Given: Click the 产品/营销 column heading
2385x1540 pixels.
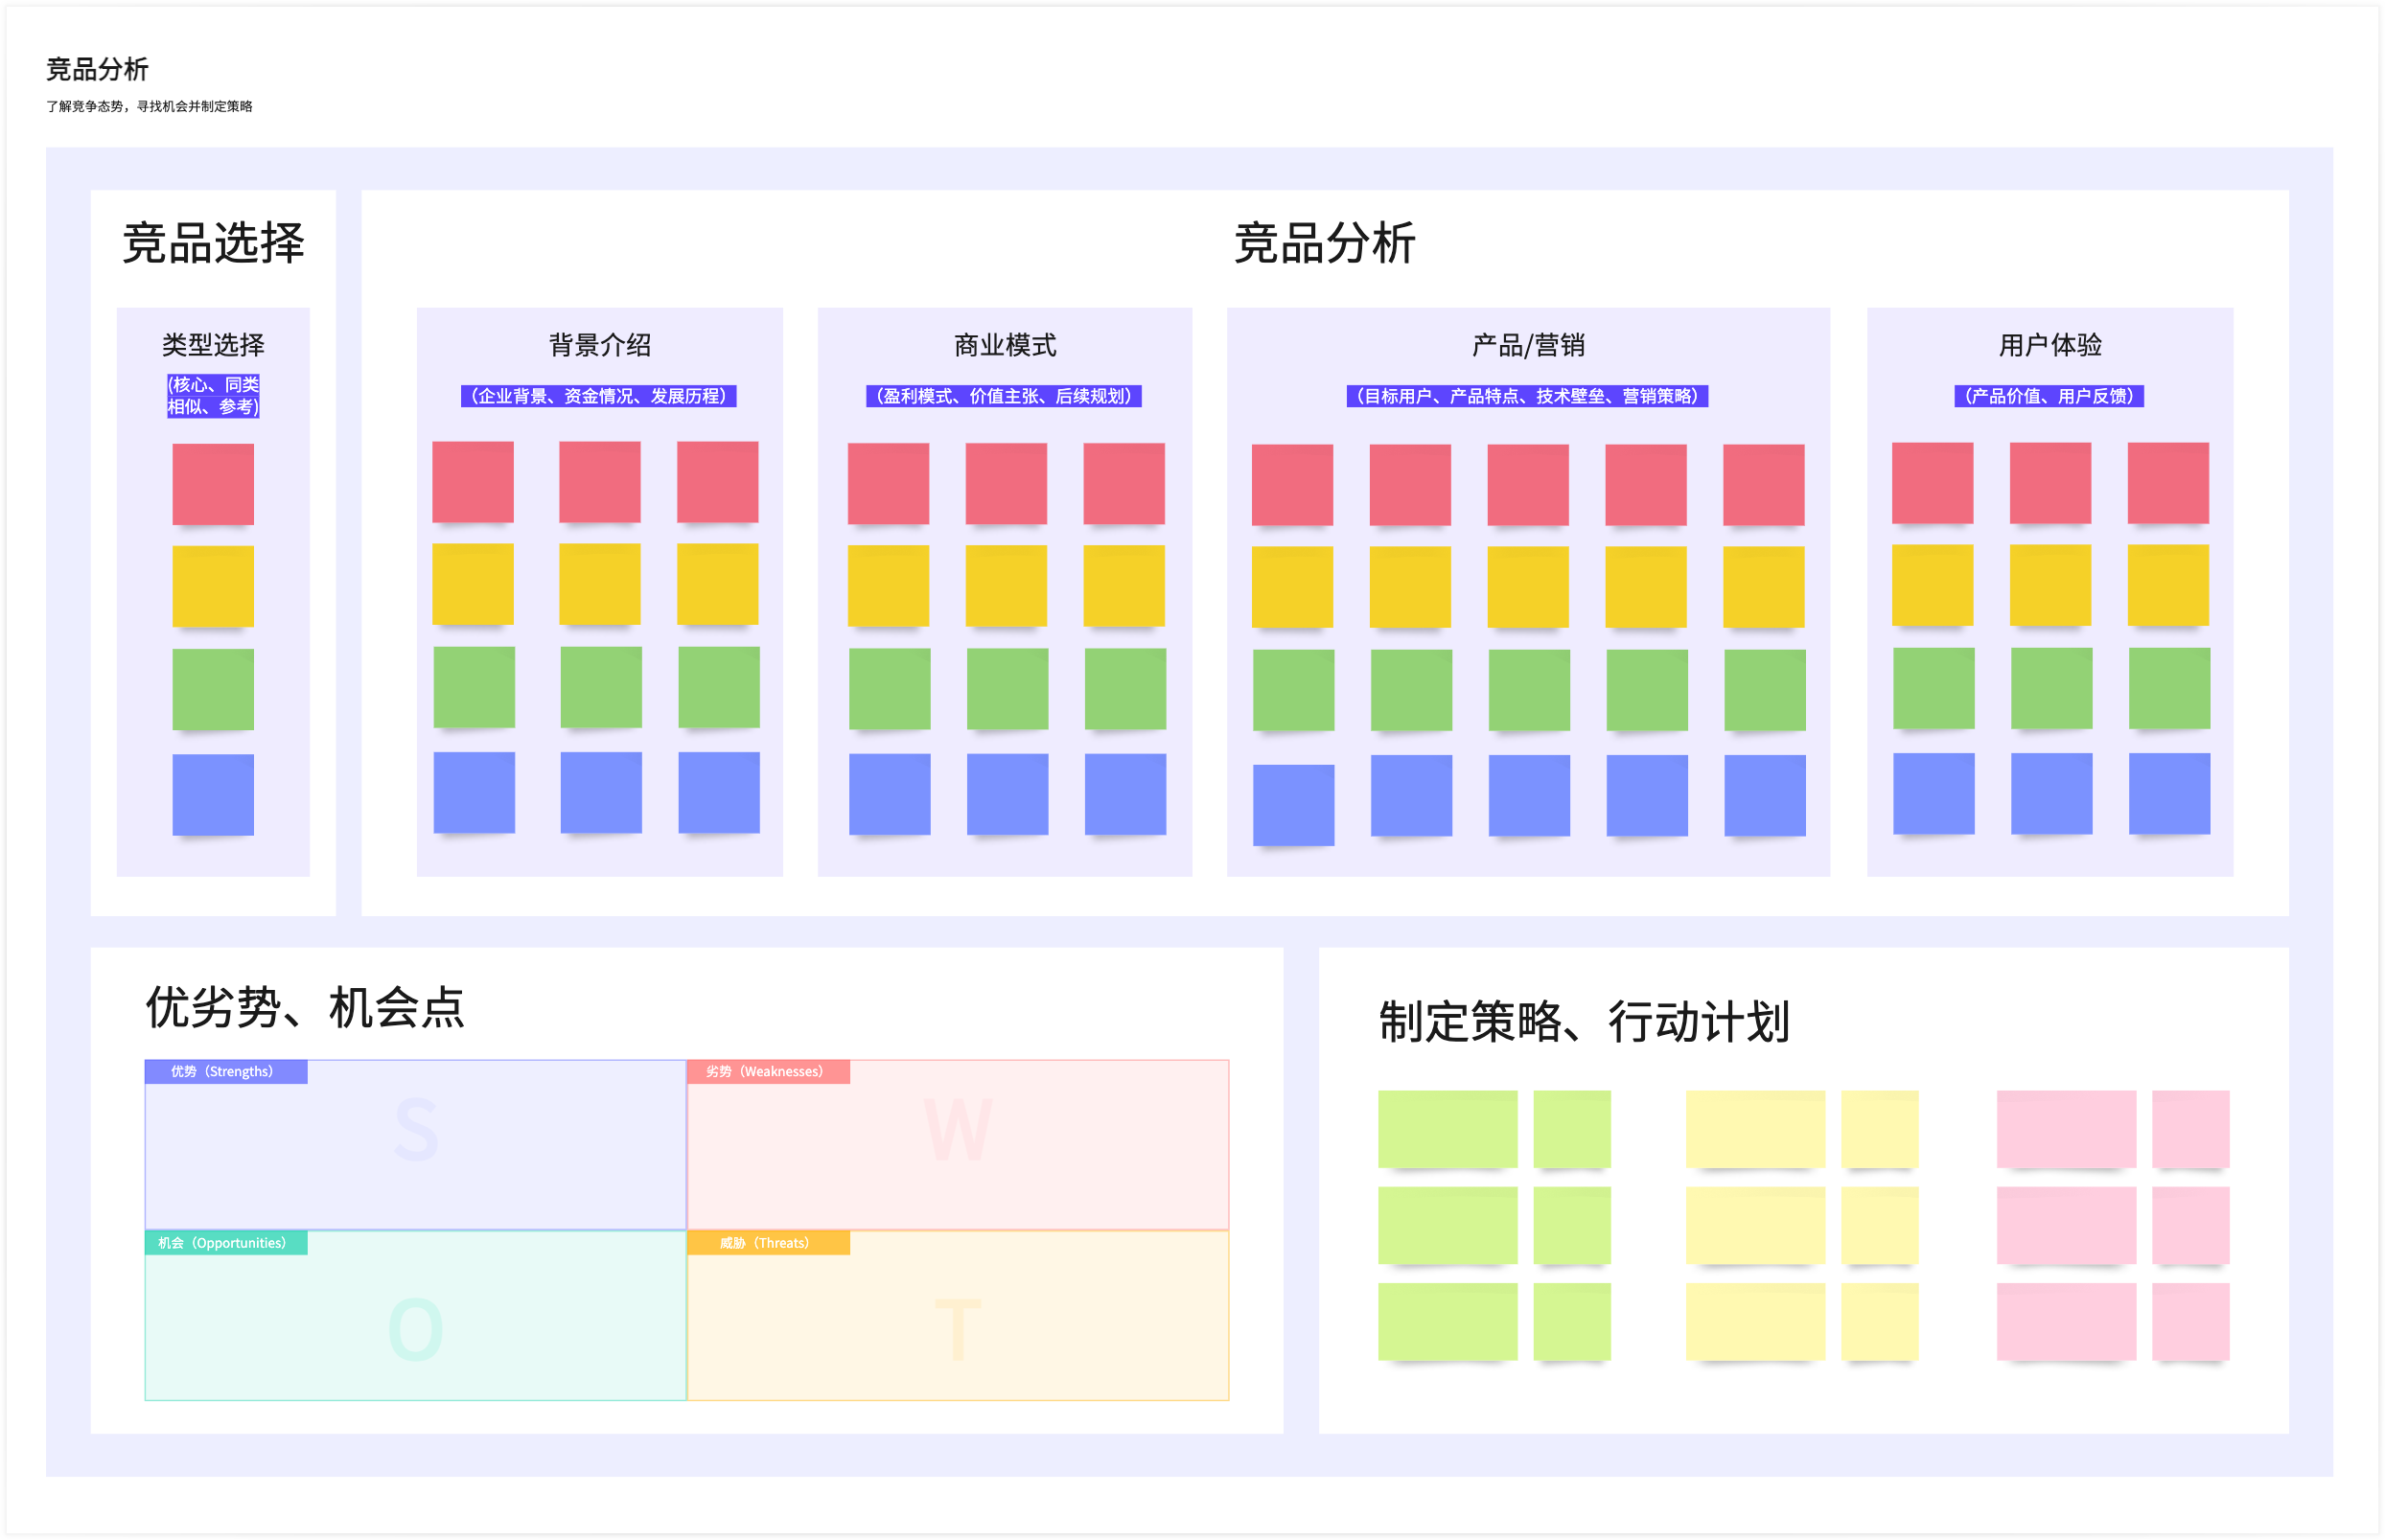Looking at the screenshot, I should coord(1528,345).
